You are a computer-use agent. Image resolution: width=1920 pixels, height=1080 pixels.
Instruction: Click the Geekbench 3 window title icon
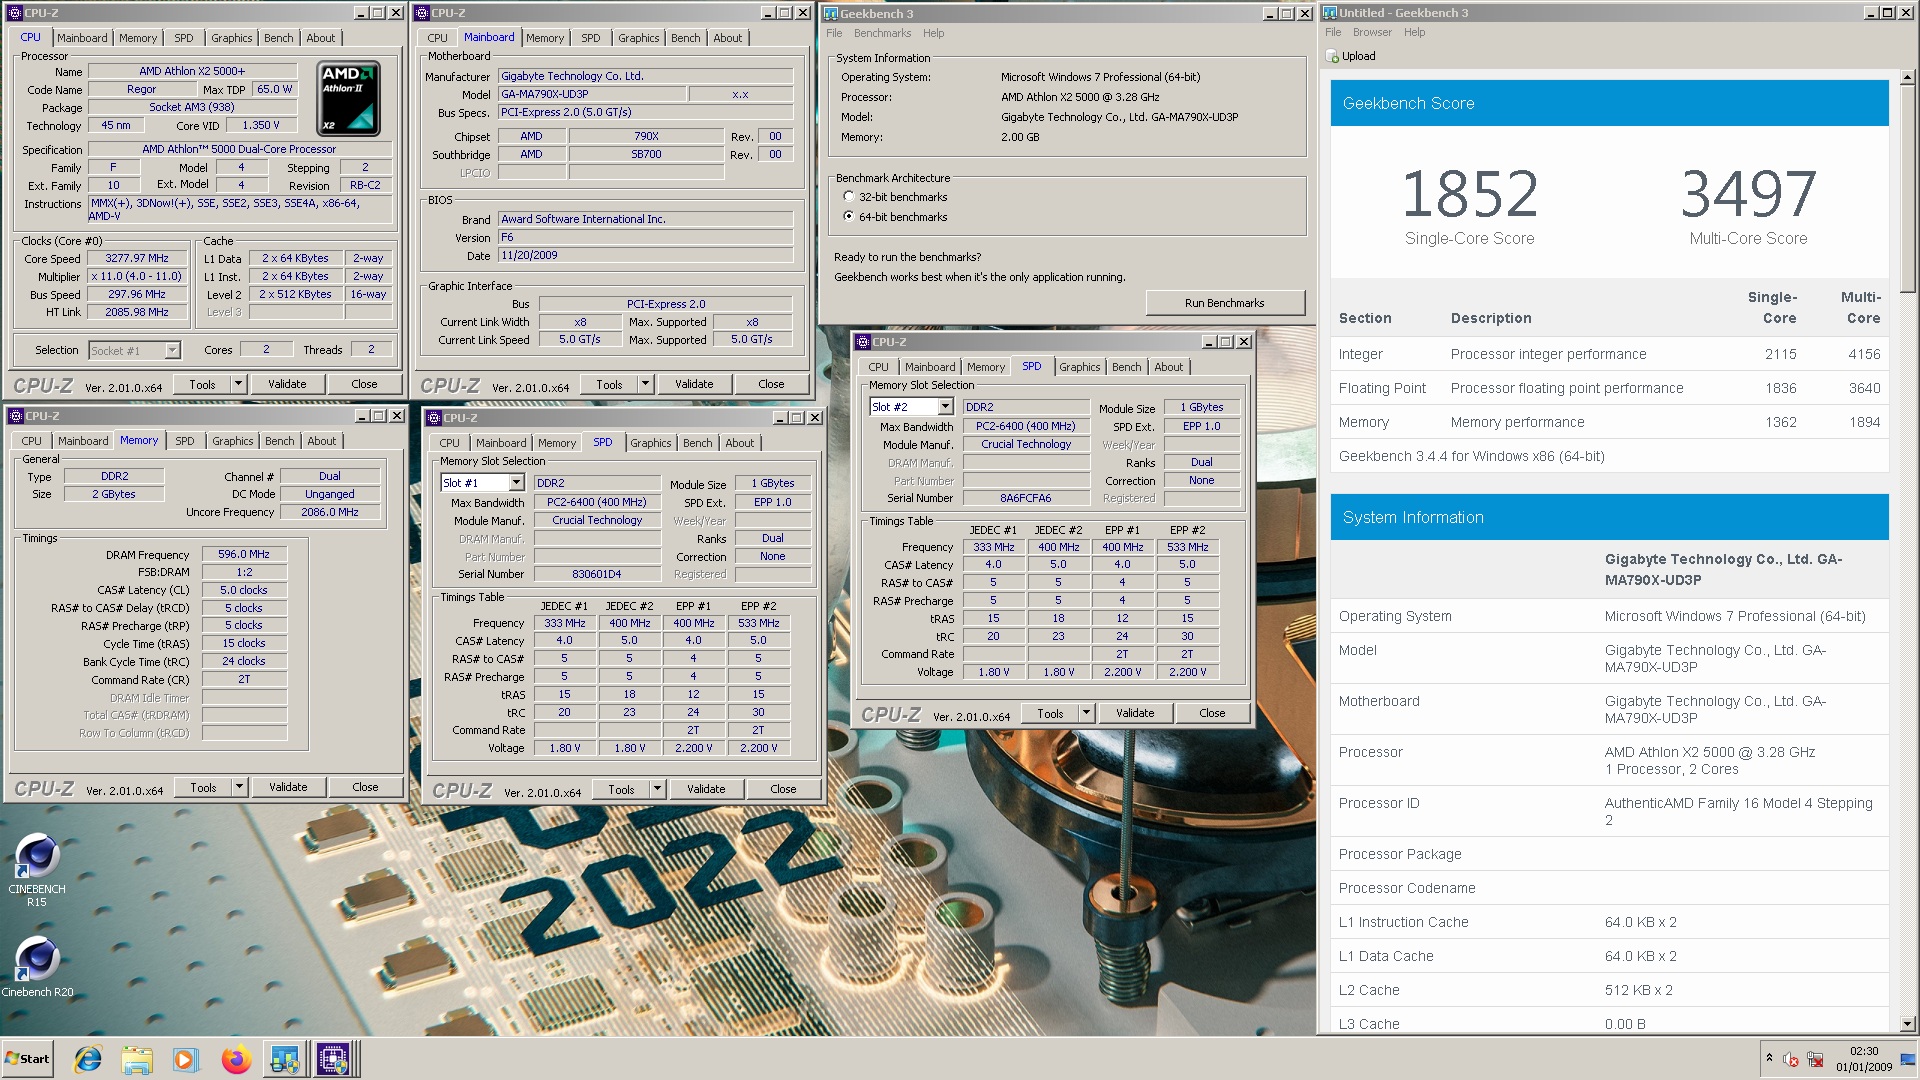tap(830, 13)
